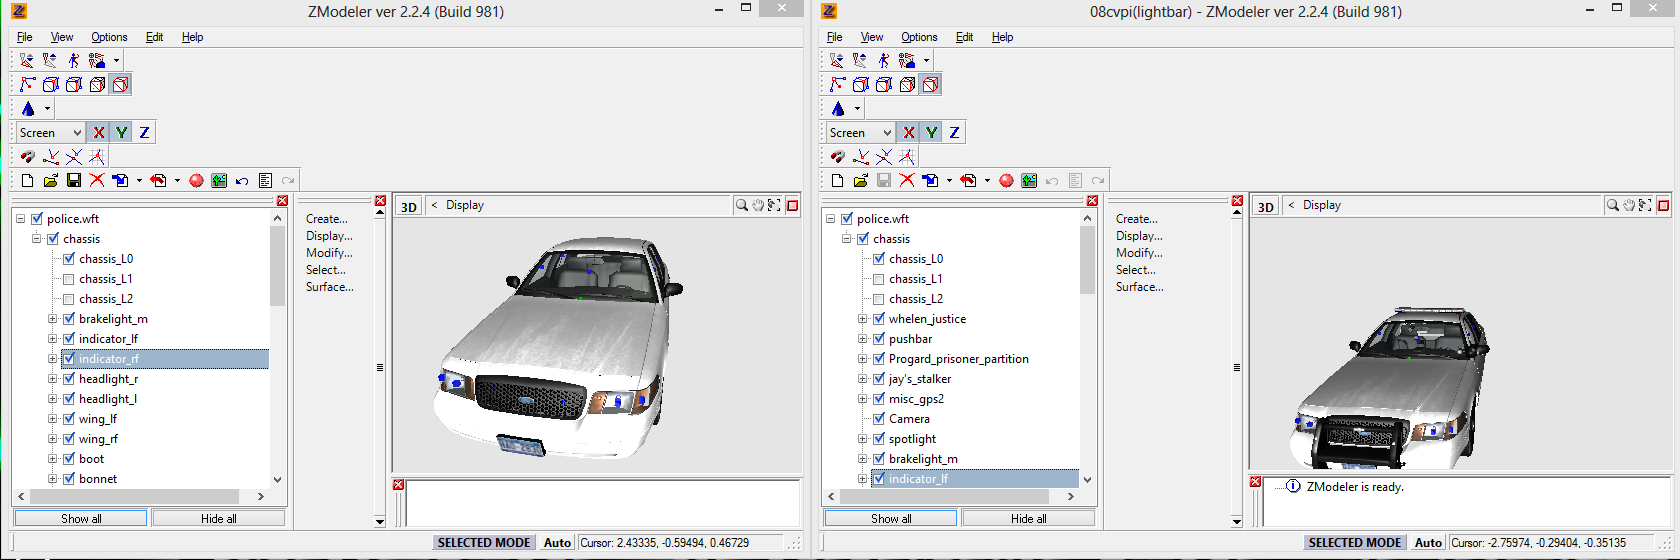Click Hide all button in left window
The height and width of the screenshot is (560, 1680).
click(x=218, y=518)
